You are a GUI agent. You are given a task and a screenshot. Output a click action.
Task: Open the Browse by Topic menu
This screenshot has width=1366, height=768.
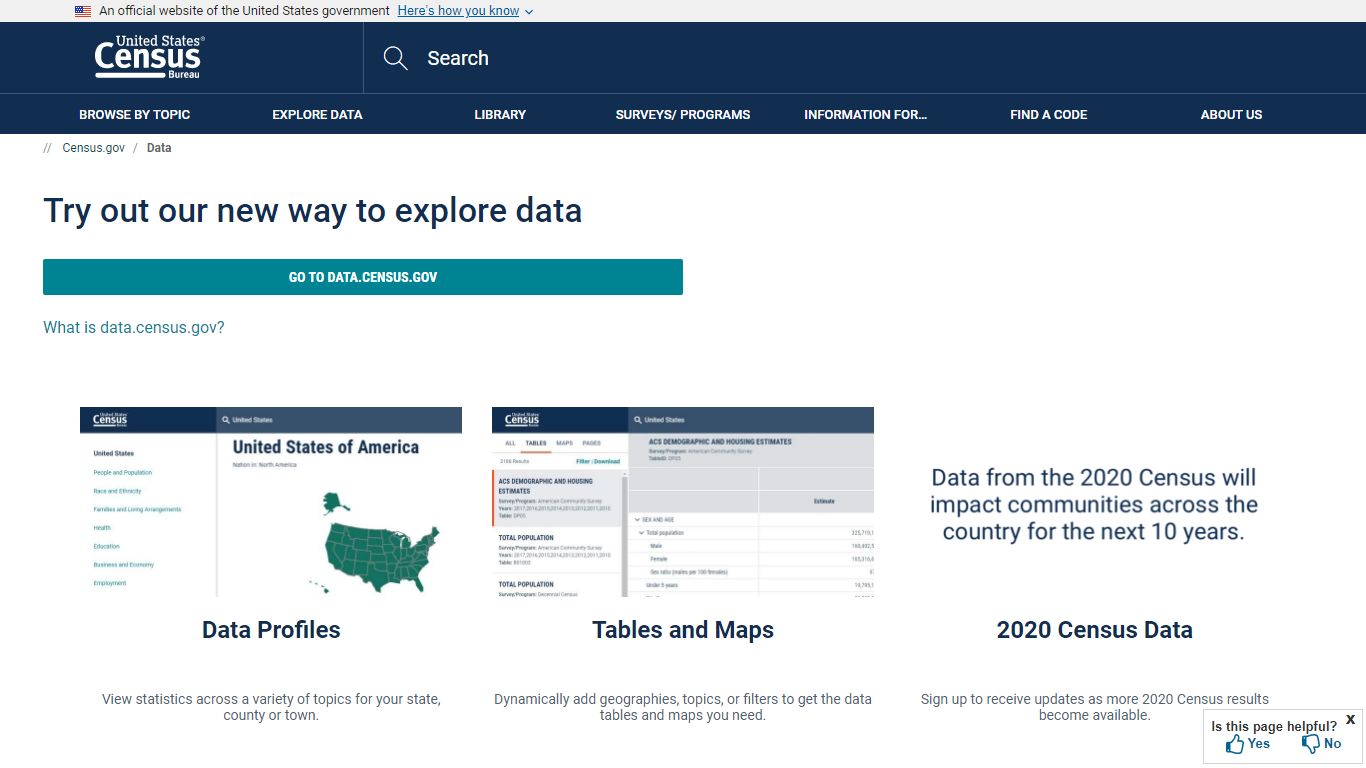pos(135,114)
